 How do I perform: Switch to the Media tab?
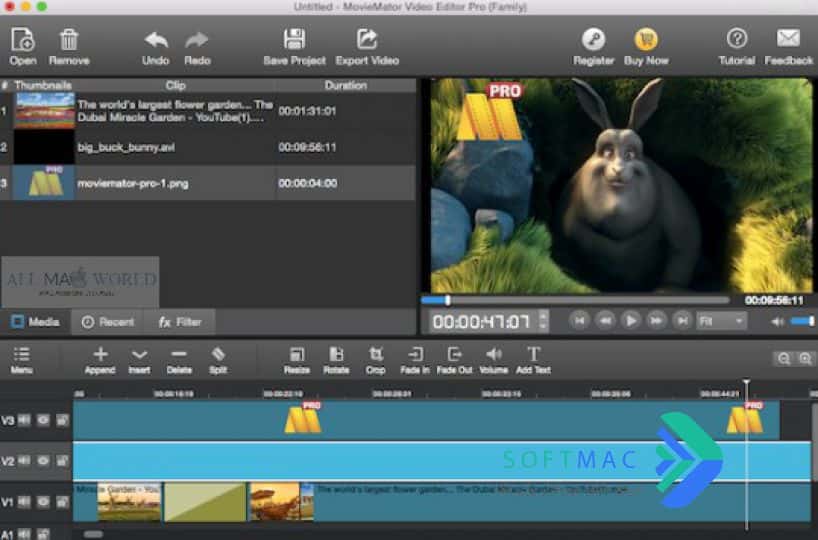tap(35, 322)
